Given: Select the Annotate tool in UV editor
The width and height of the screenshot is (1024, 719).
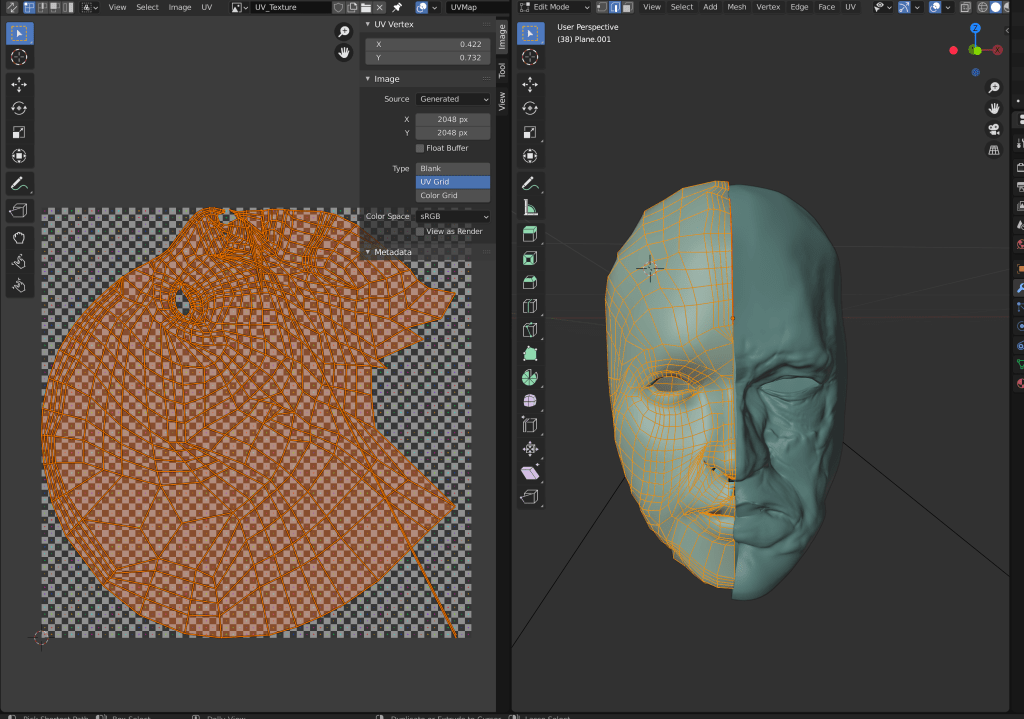Looking at the screenshot, I should (x=19, y=184).
